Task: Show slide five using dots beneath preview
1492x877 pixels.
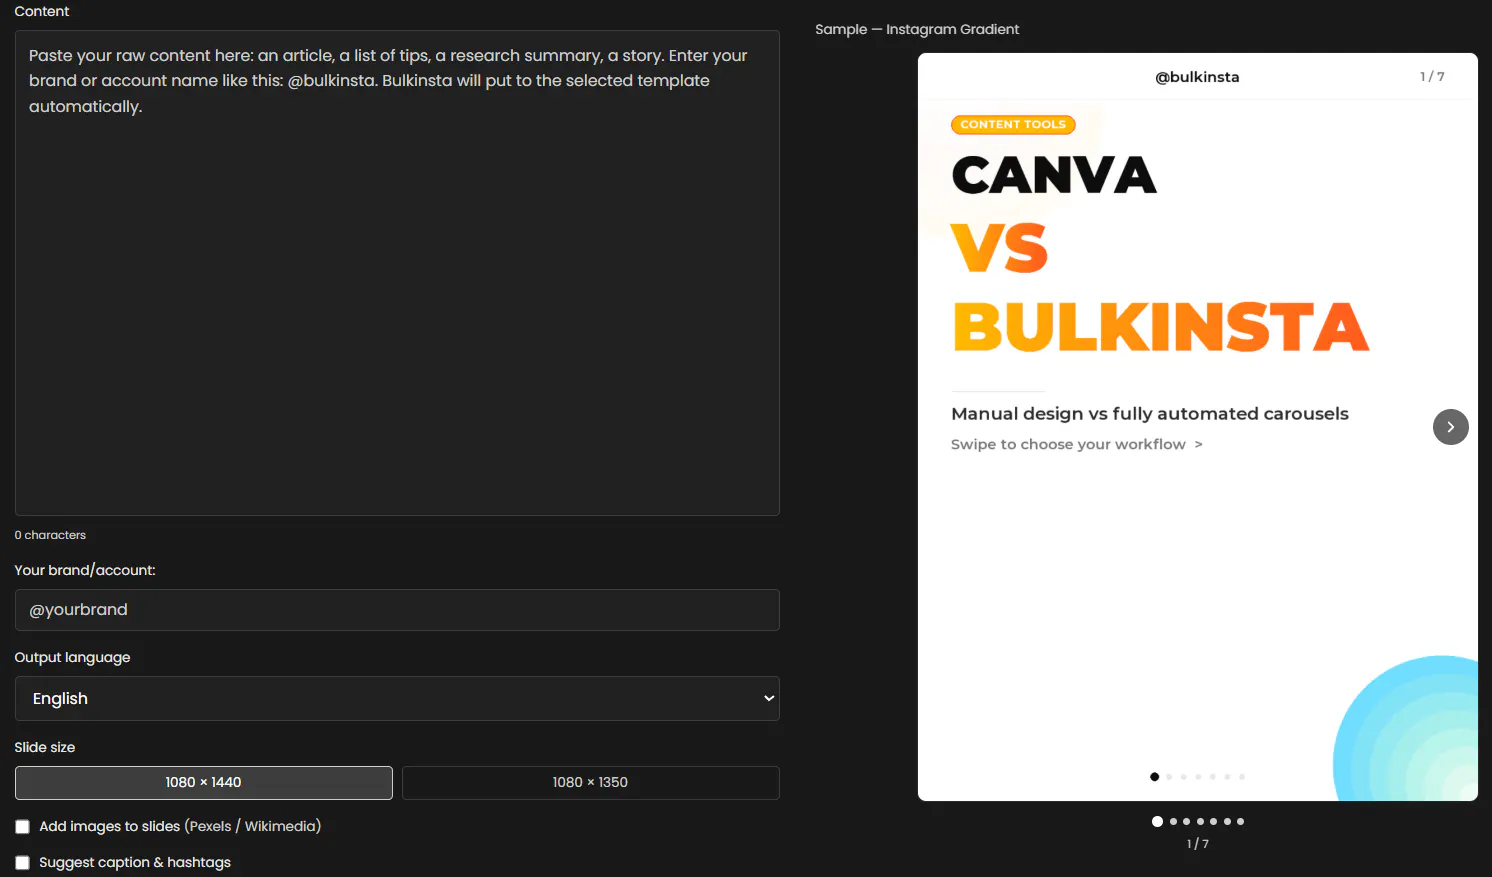Action: point(1214,821)
